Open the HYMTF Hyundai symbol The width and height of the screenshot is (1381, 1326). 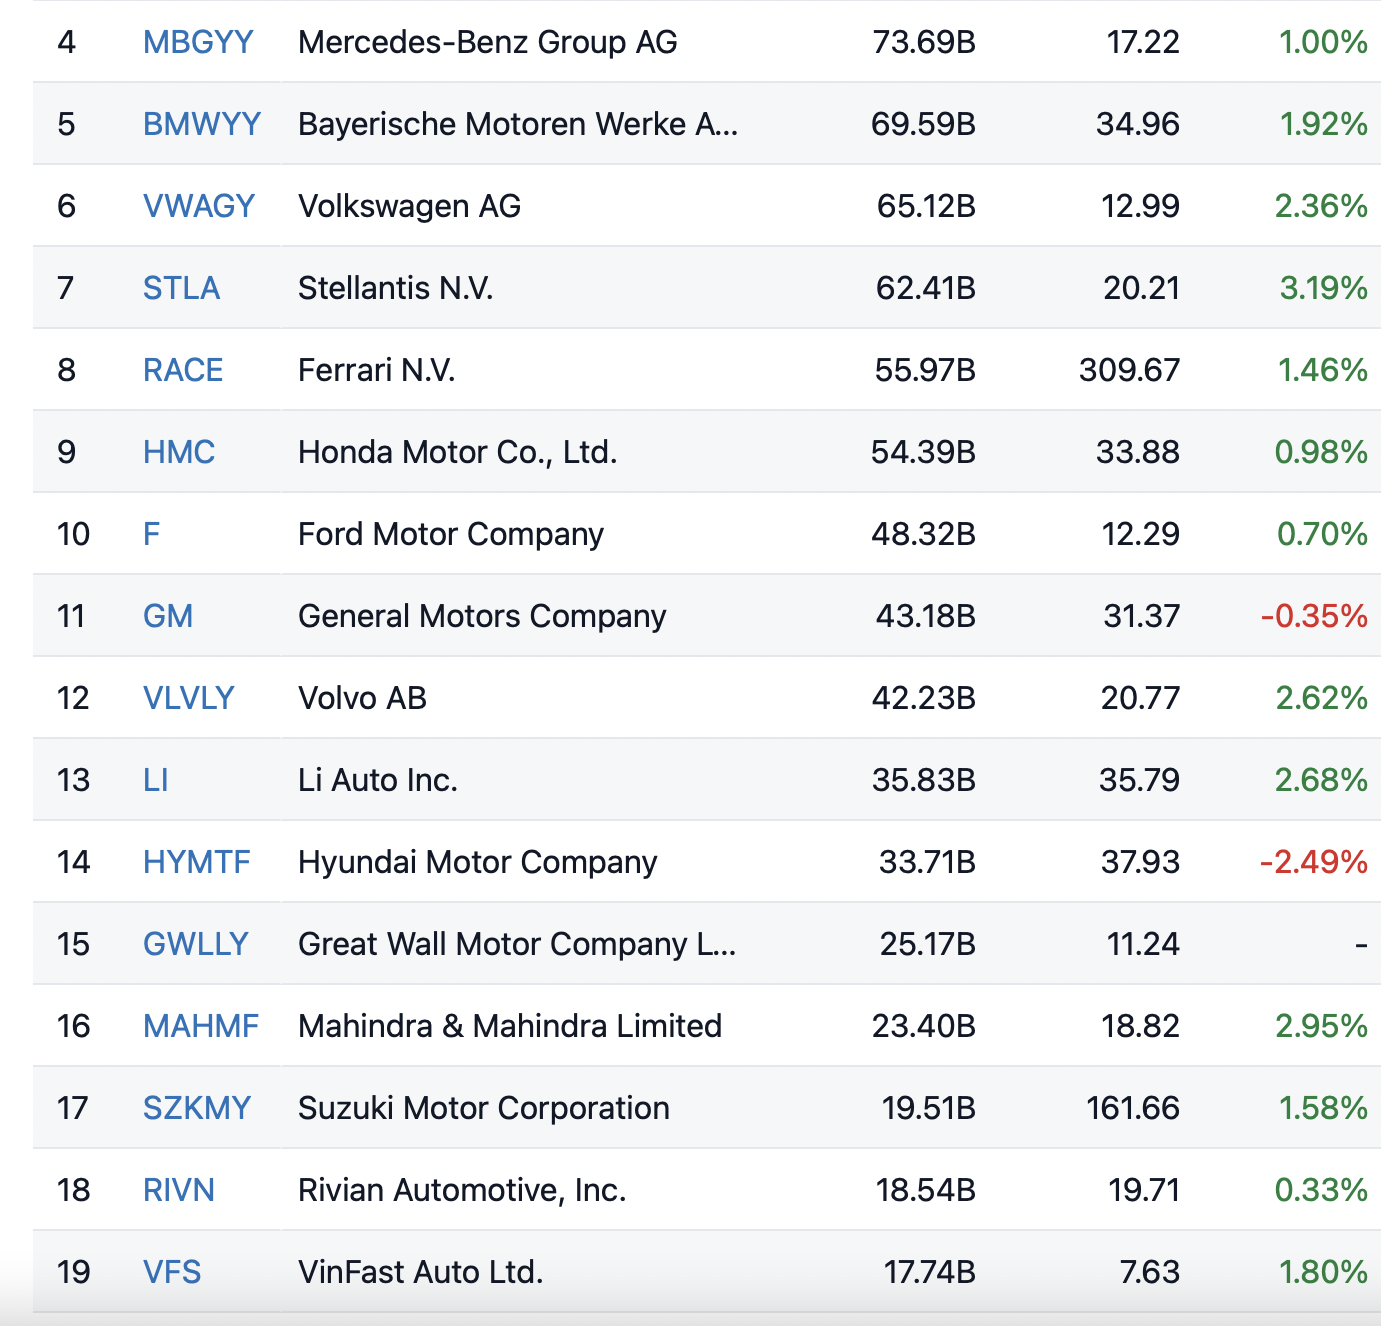(x=197, y=862)
